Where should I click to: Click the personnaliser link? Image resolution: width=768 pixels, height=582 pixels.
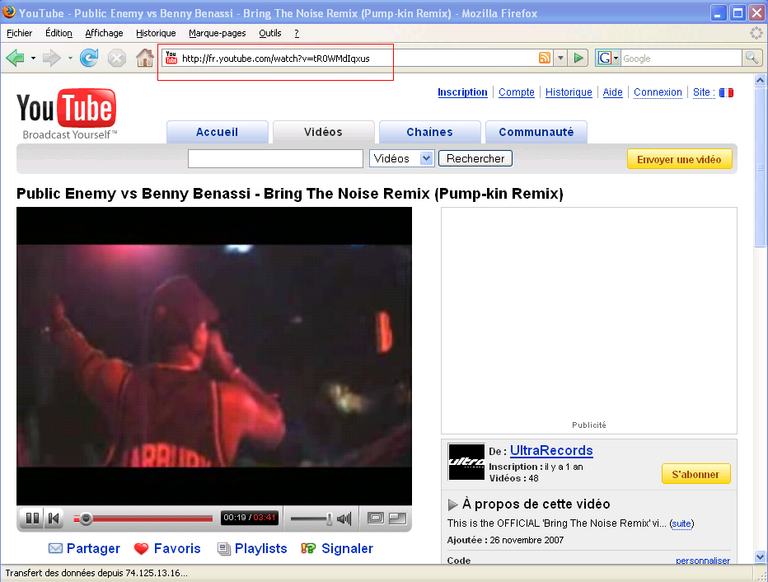coord(702,560)
